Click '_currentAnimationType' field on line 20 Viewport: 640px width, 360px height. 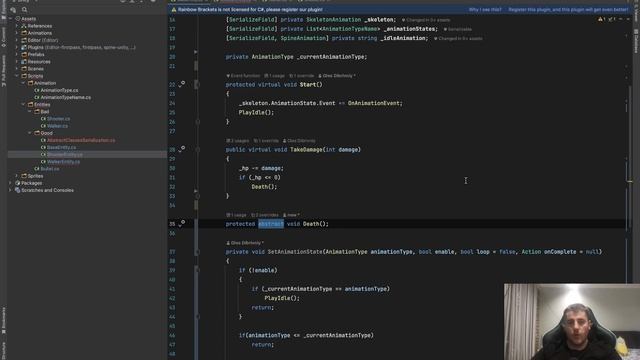tap(331, 57)
